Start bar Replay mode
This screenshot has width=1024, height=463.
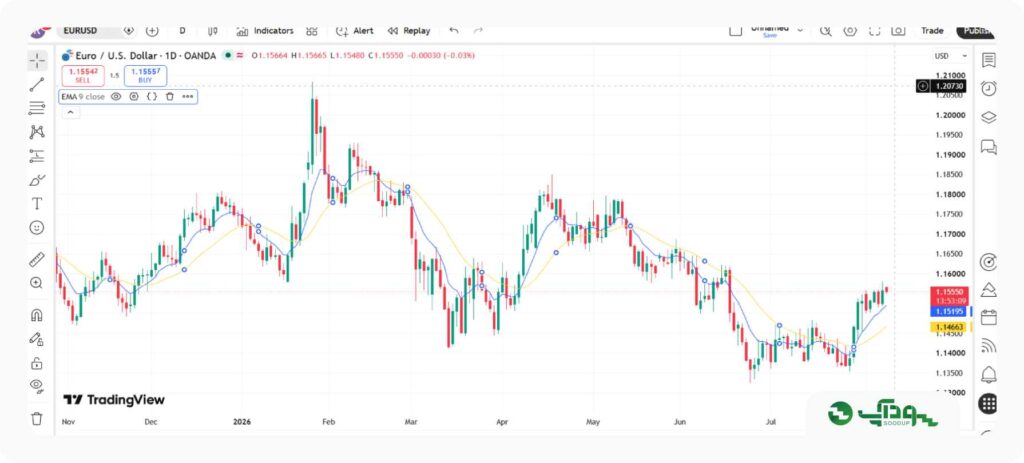click(409, 31)
